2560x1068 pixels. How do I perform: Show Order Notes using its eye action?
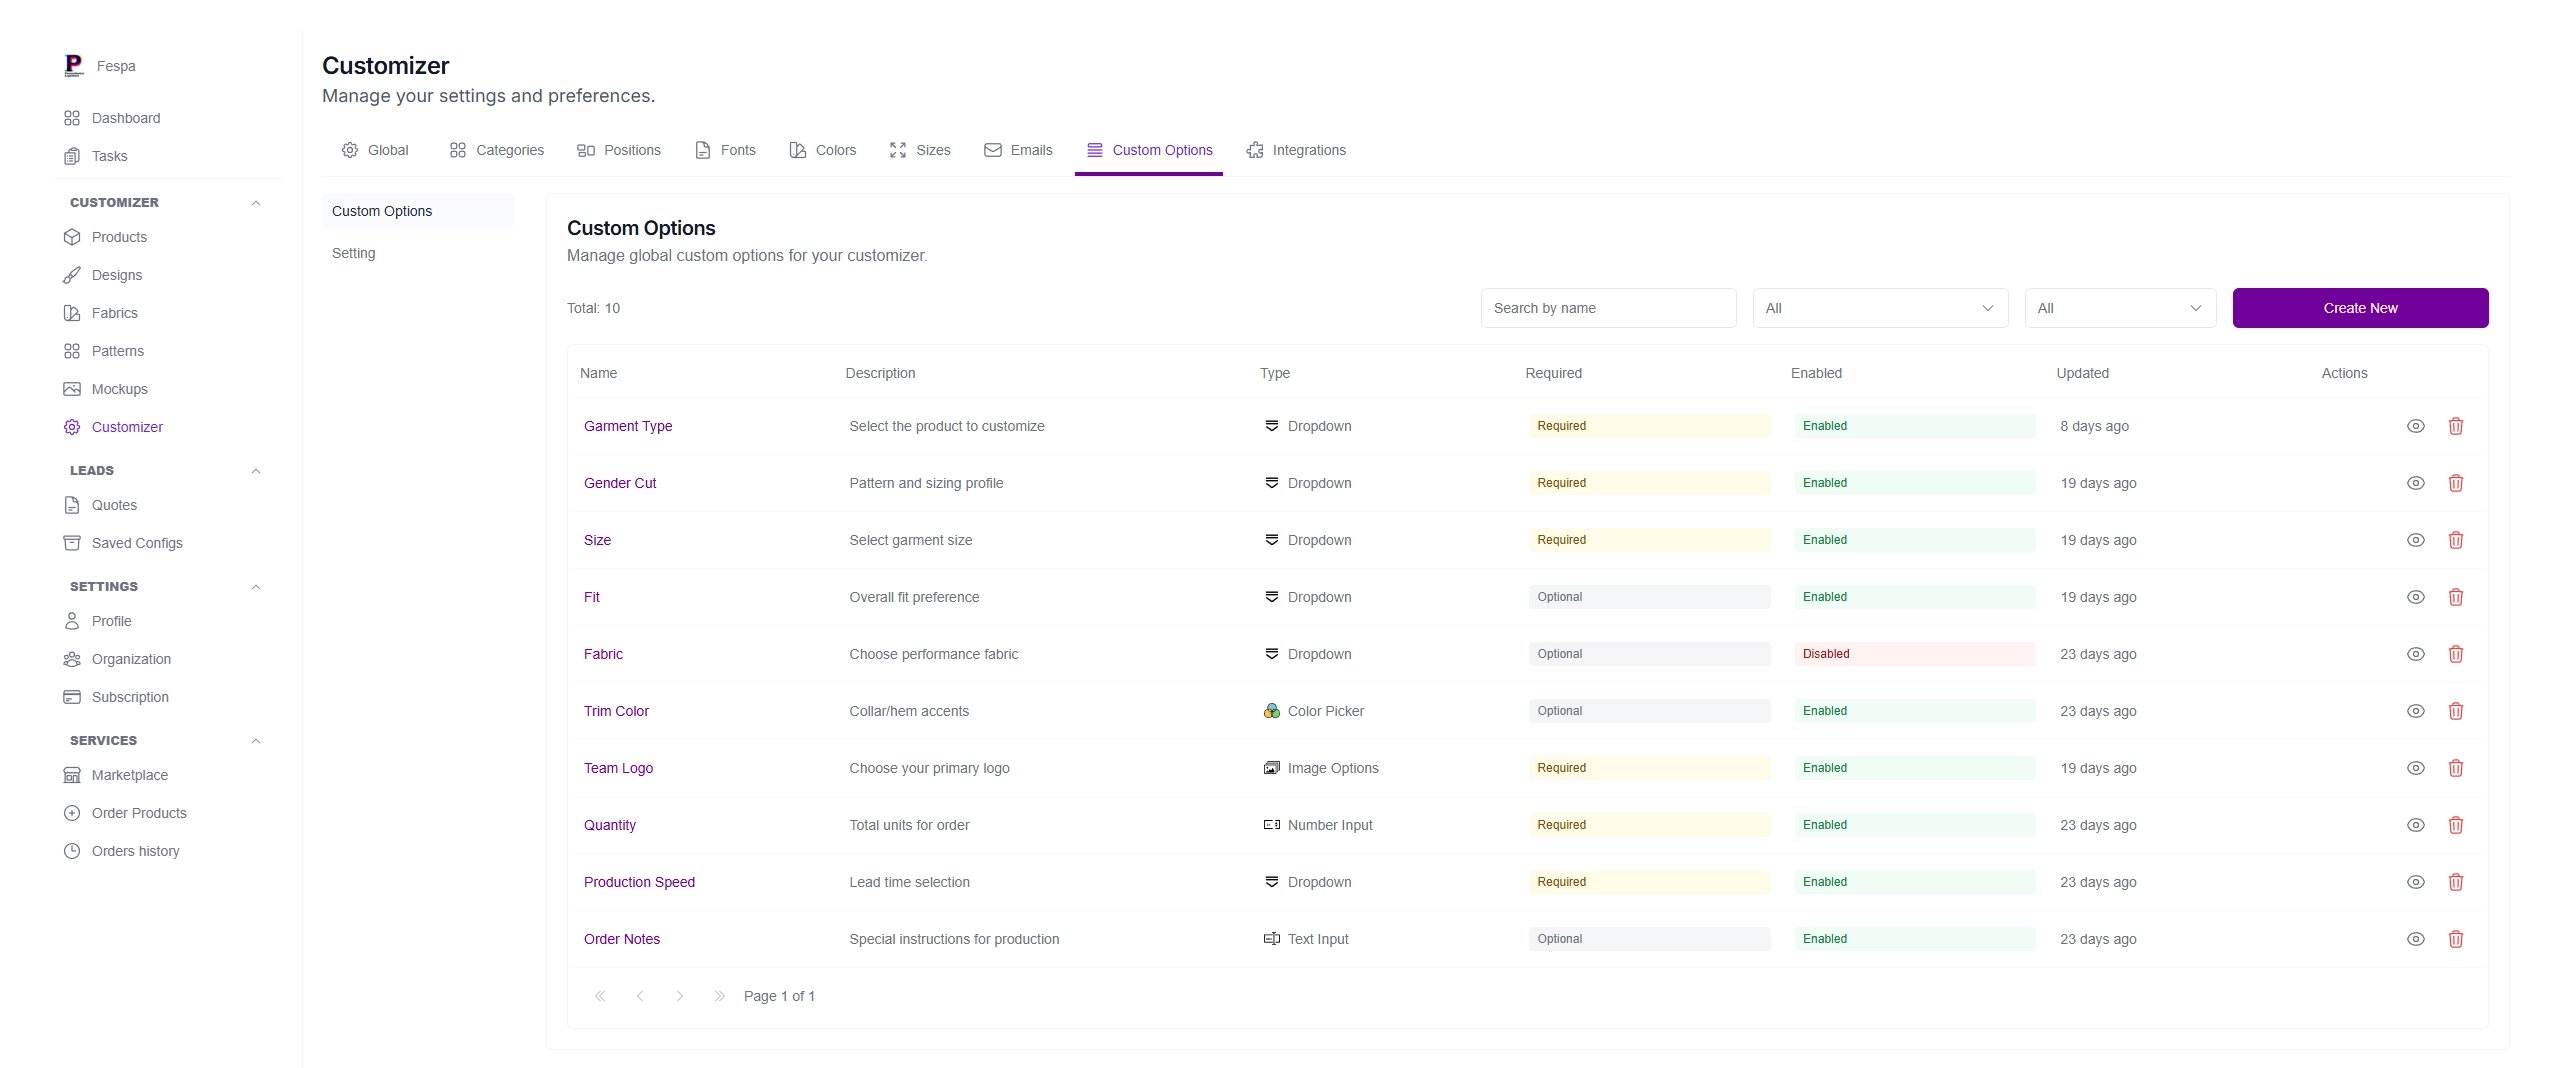[2416, 938]
